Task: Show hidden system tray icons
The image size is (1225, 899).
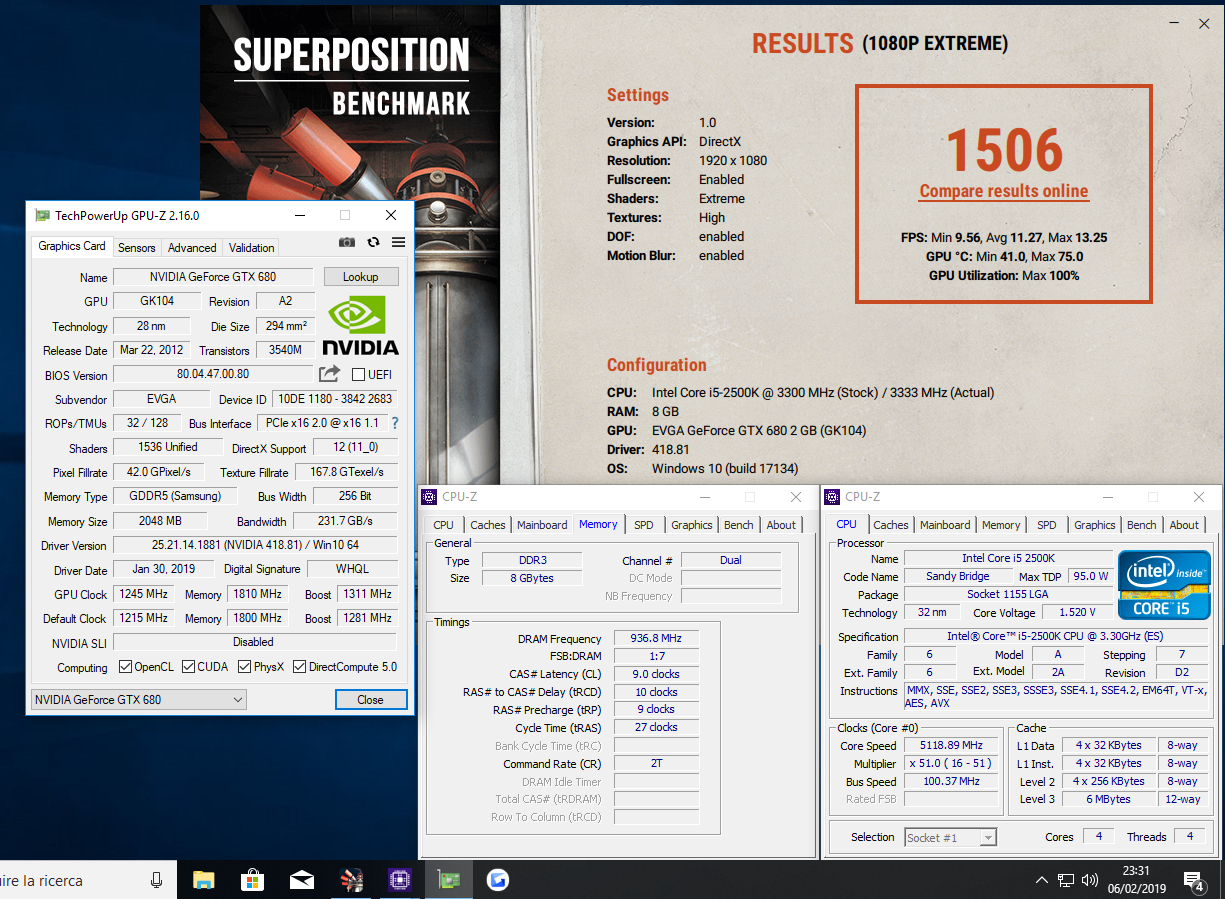Action: pyautogui.click(x=1042, y=880)
